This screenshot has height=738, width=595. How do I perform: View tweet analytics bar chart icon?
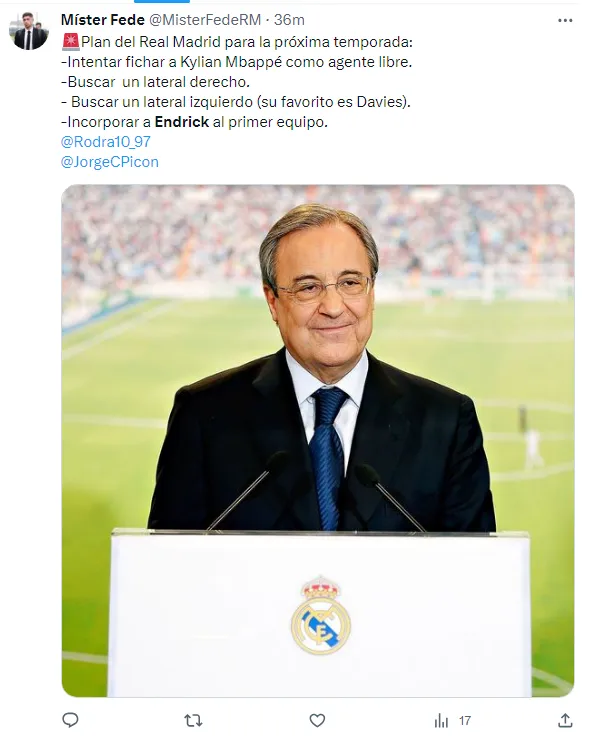click(x=441, y=721)
